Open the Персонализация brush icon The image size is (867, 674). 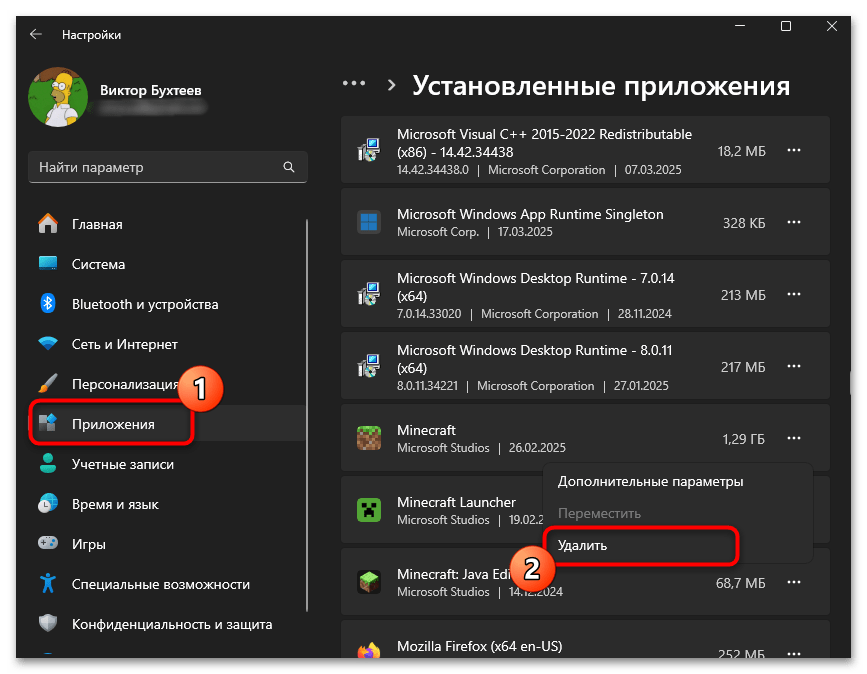[48, 383]
